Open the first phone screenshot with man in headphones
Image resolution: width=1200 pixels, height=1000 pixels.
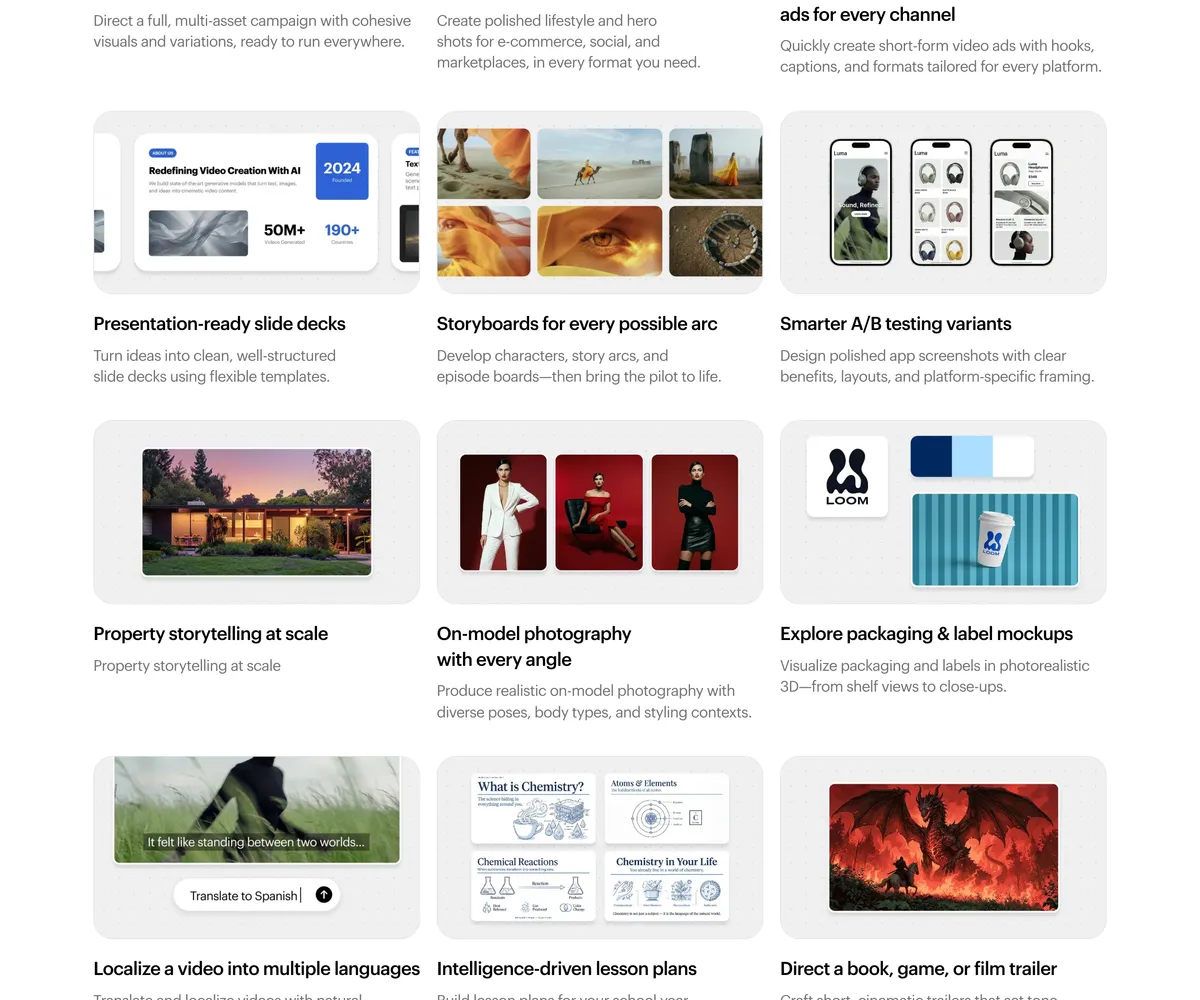(861, 202)
